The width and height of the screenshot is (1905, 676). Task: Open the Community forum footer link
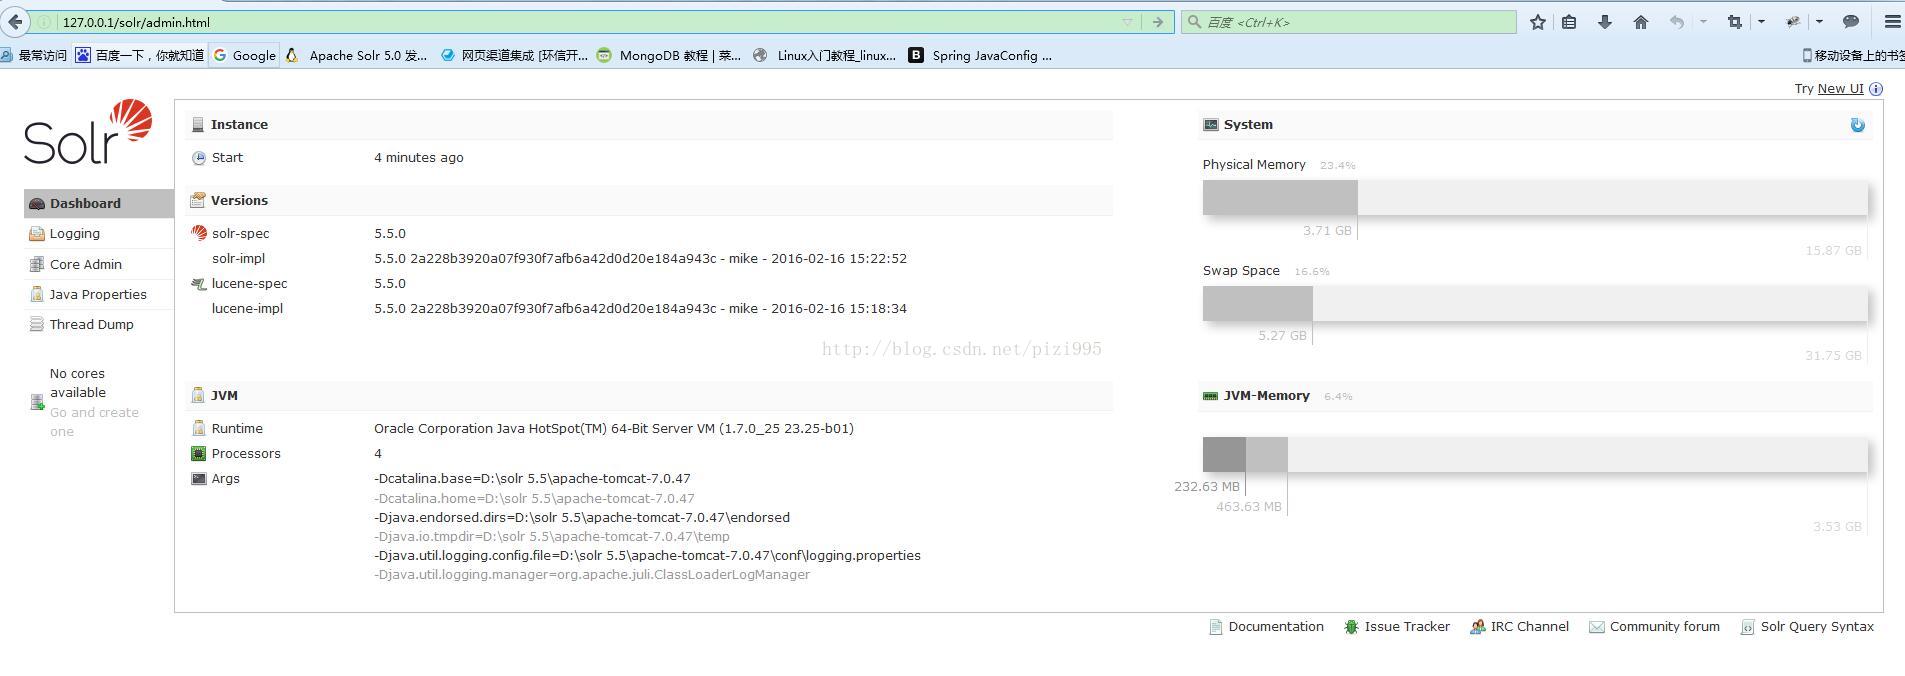coord(1654,627)
